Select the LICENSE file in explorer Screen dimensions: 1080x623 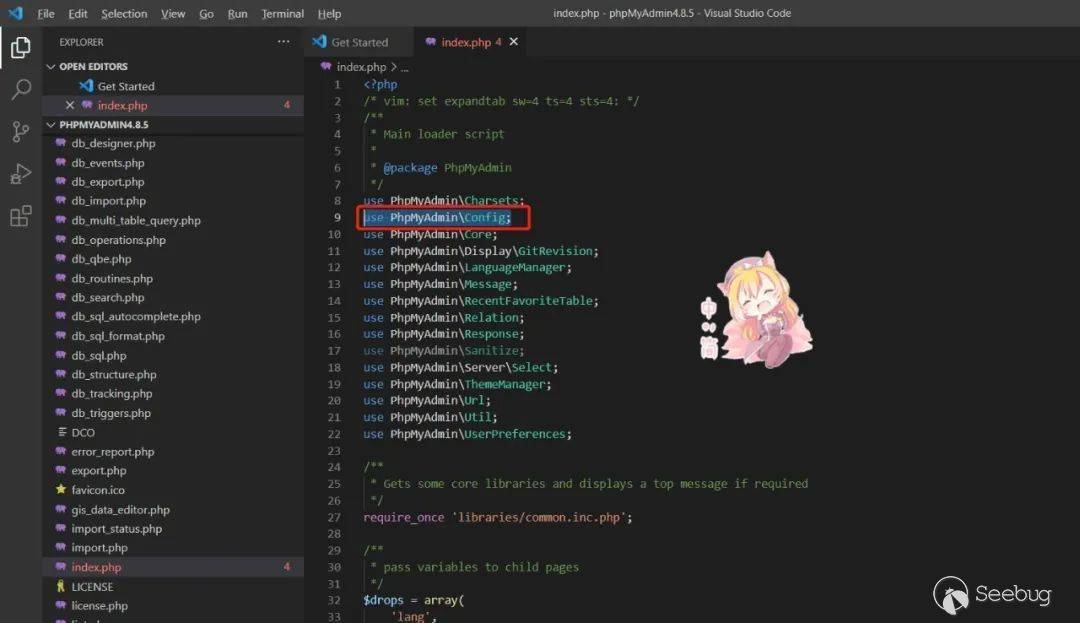[92, 587]
